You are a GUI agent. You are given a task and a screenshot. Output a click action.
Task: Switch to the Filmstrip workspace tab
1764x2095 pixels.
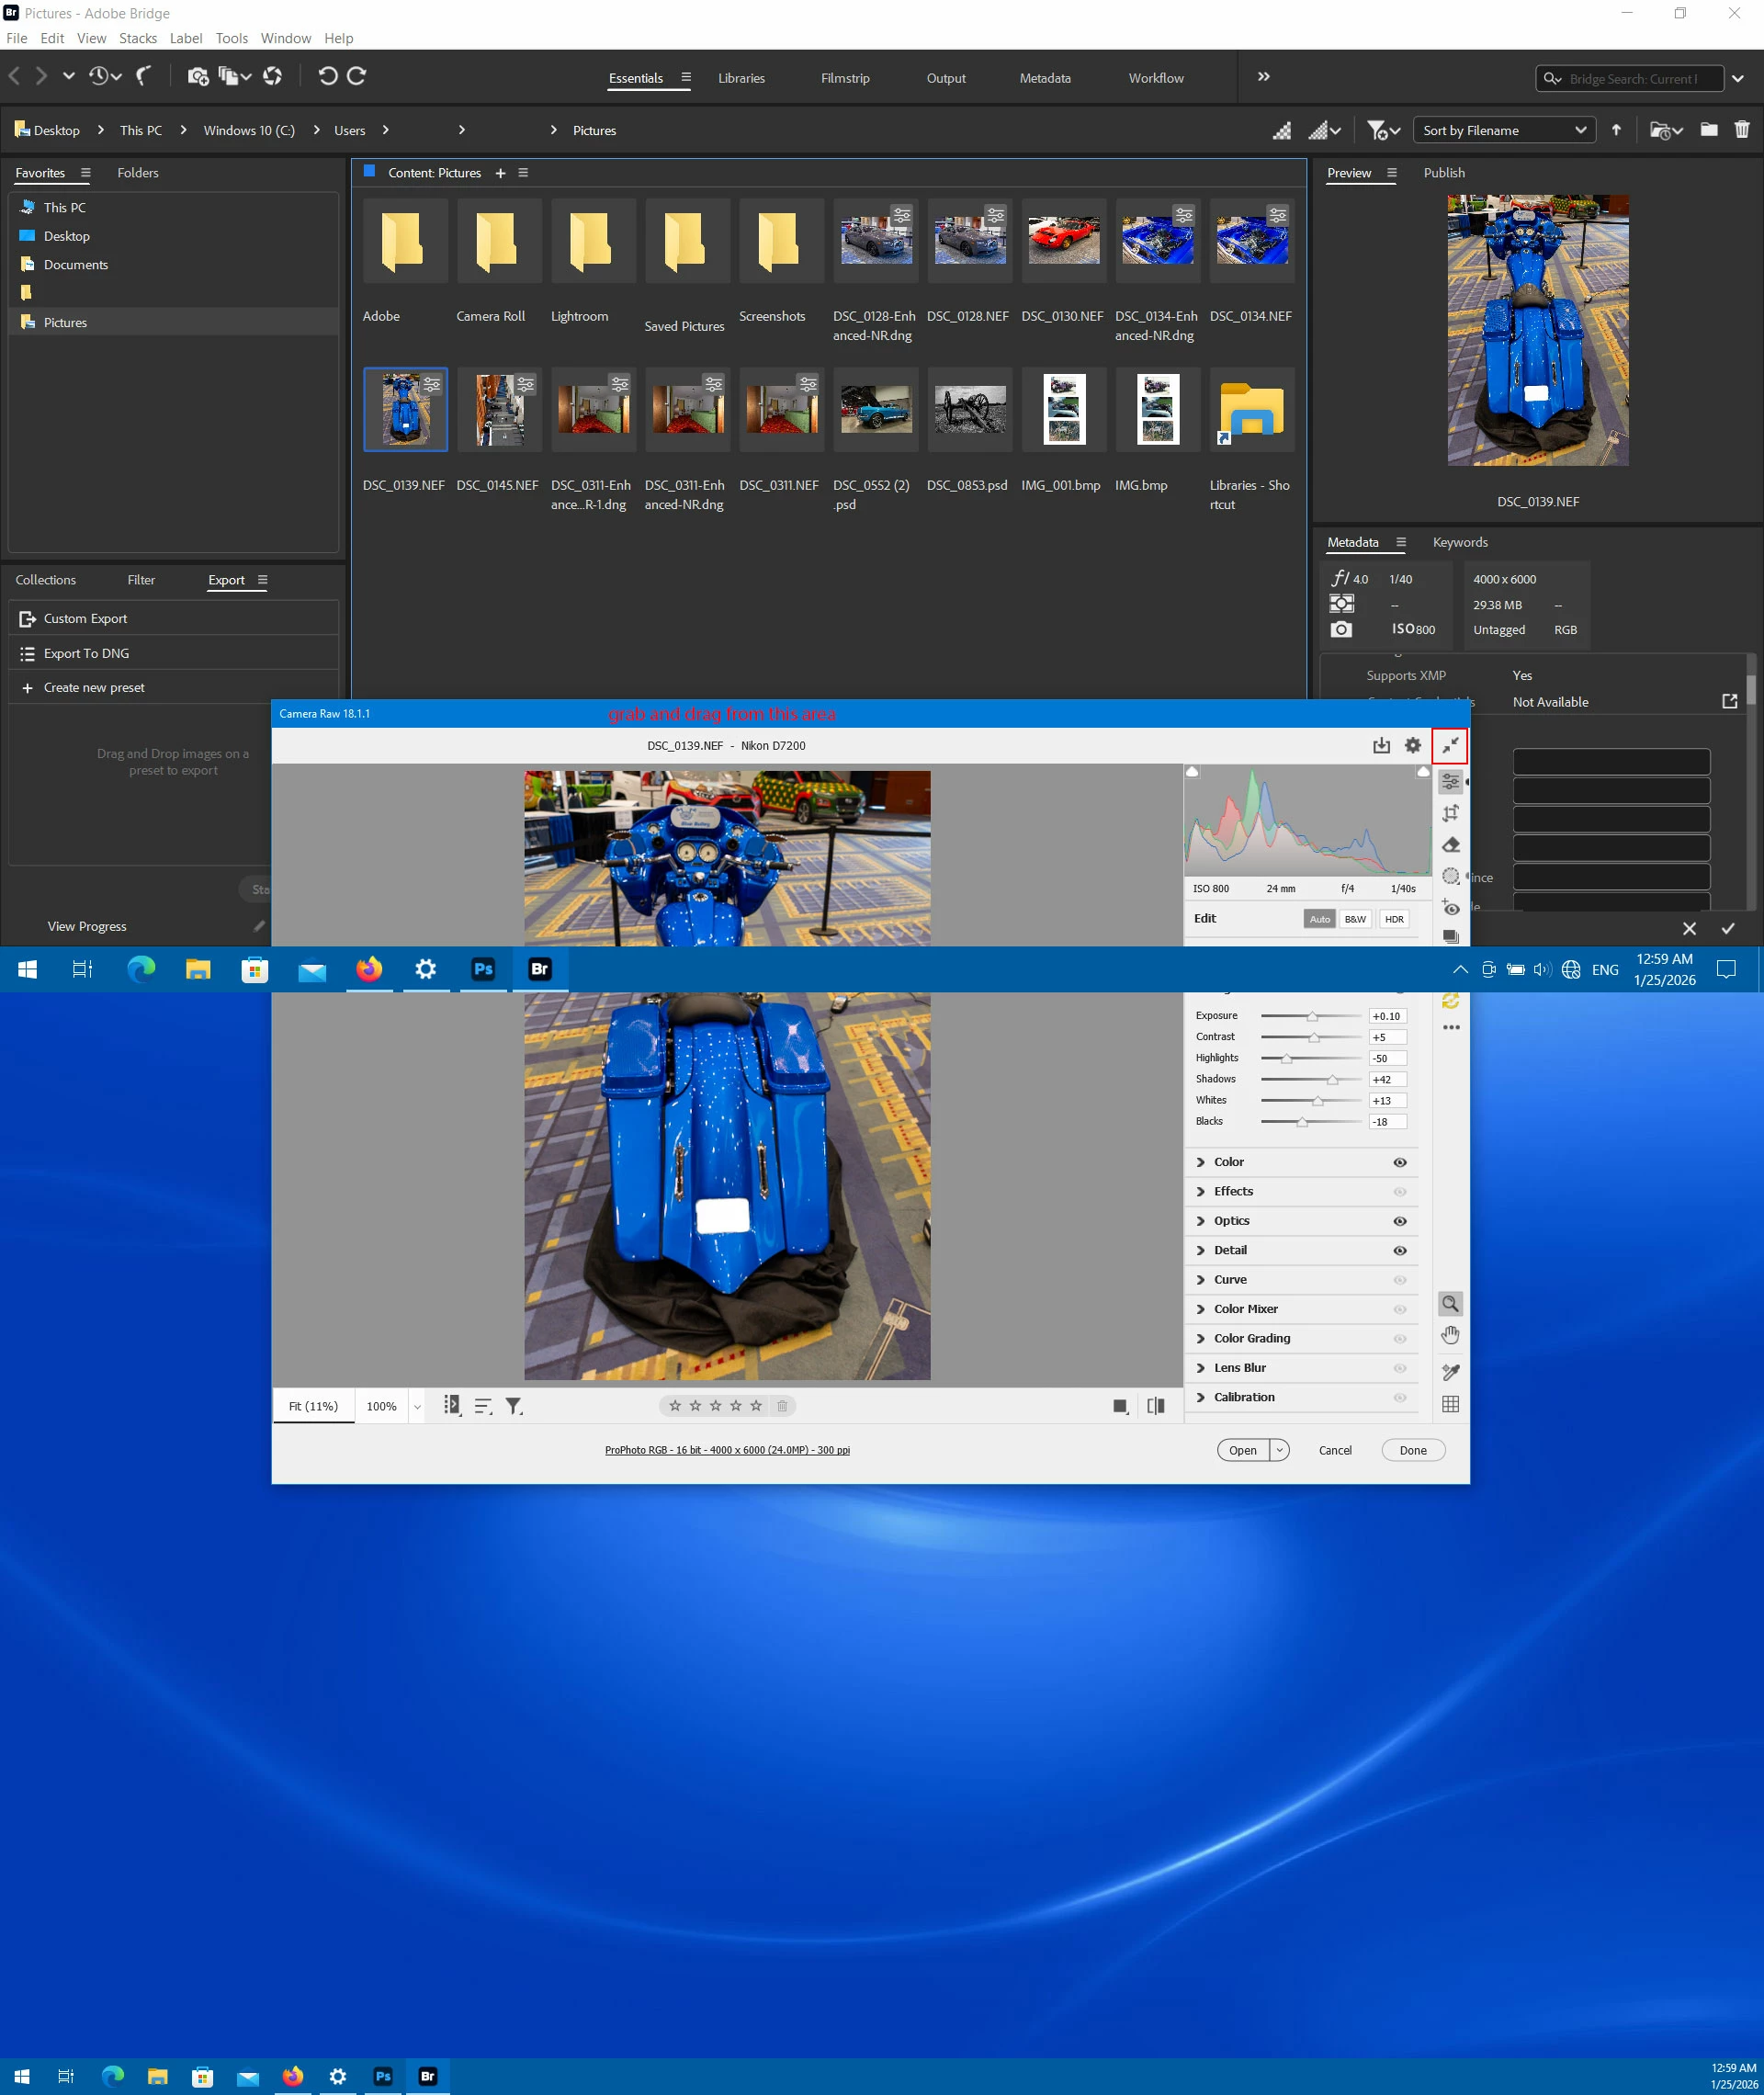coord(845,78)
